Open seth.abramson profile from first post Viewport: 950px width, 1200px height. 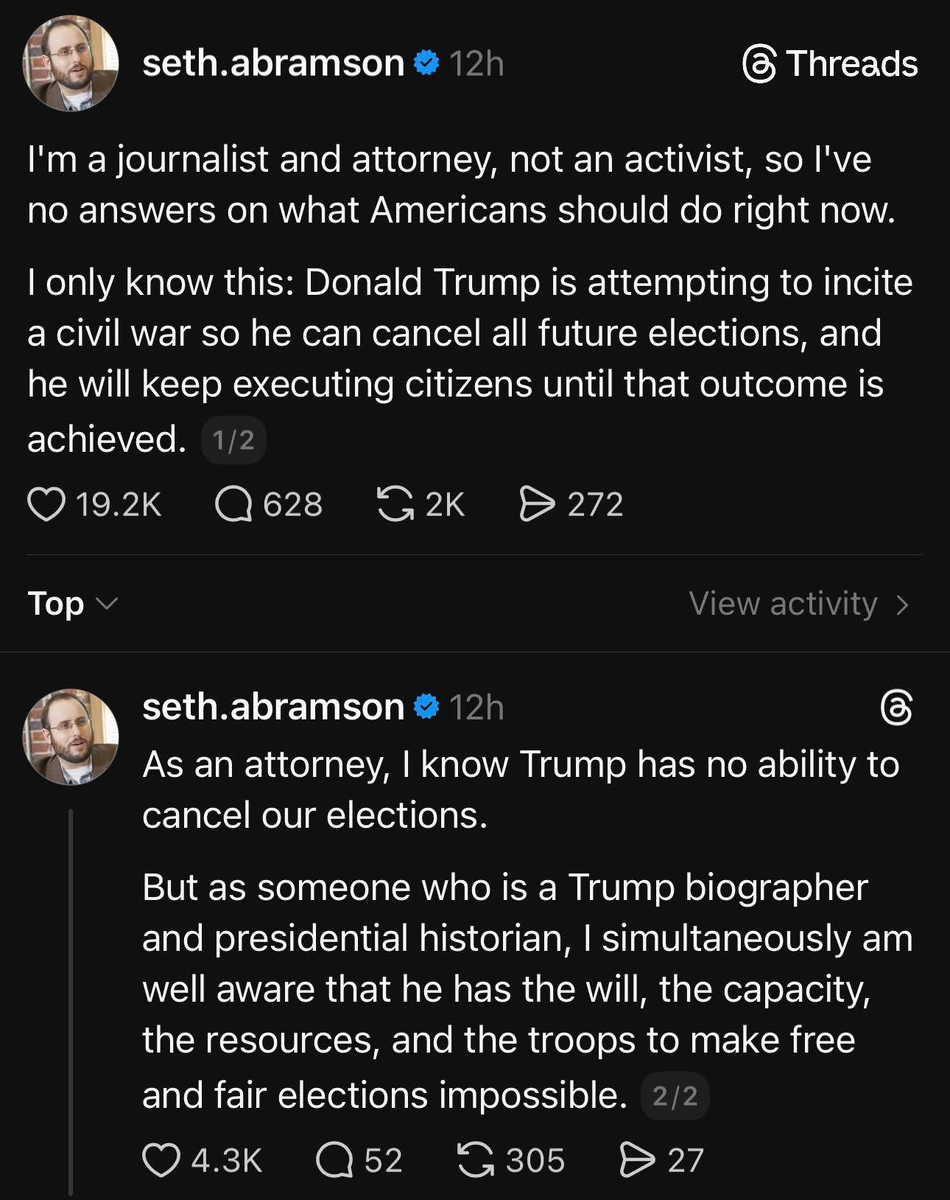(274, 64)
